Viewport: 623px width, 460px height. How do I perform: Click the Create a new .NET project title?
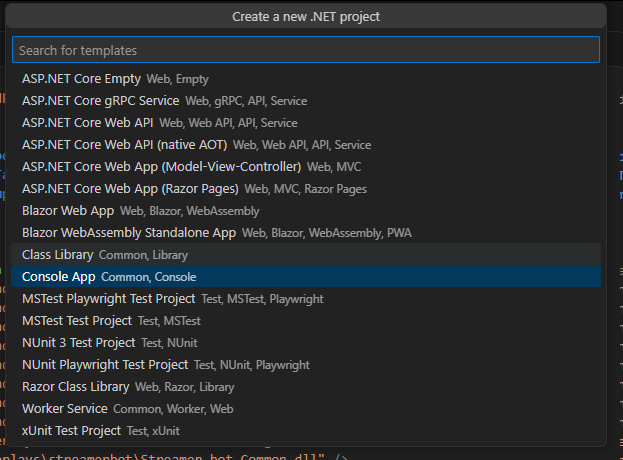tap(306, 16)
